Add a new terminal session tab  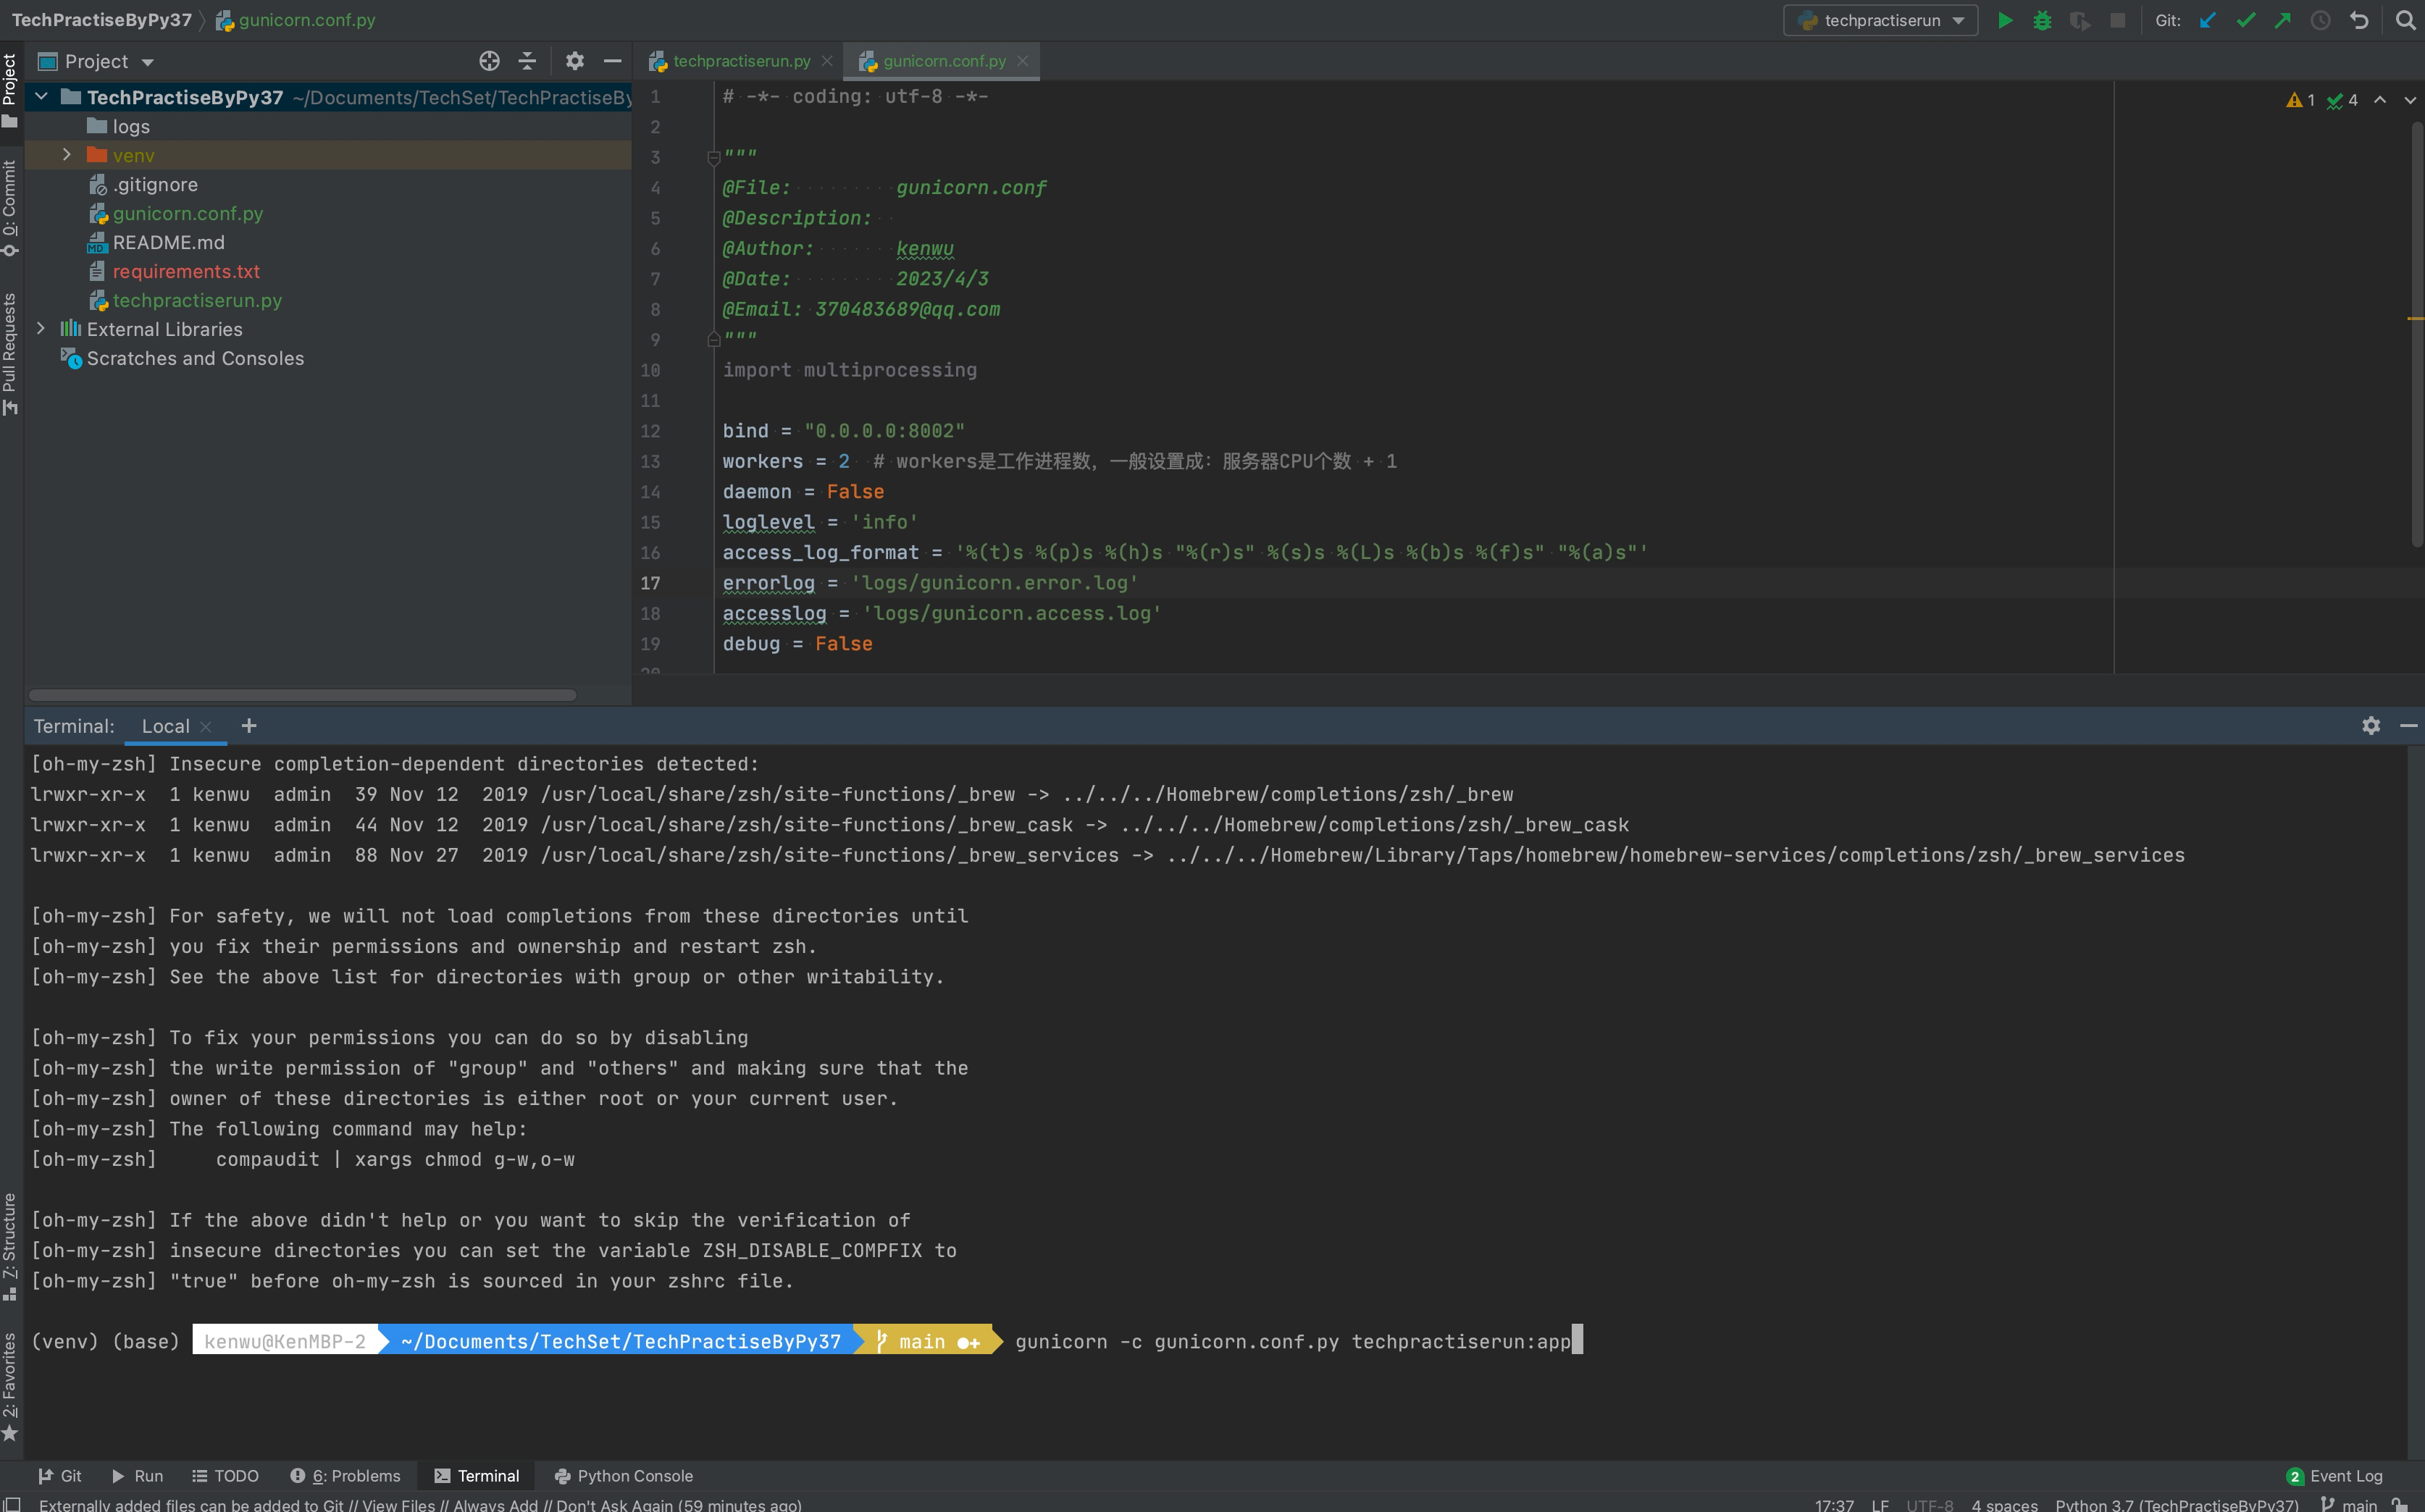coord(249,726)
